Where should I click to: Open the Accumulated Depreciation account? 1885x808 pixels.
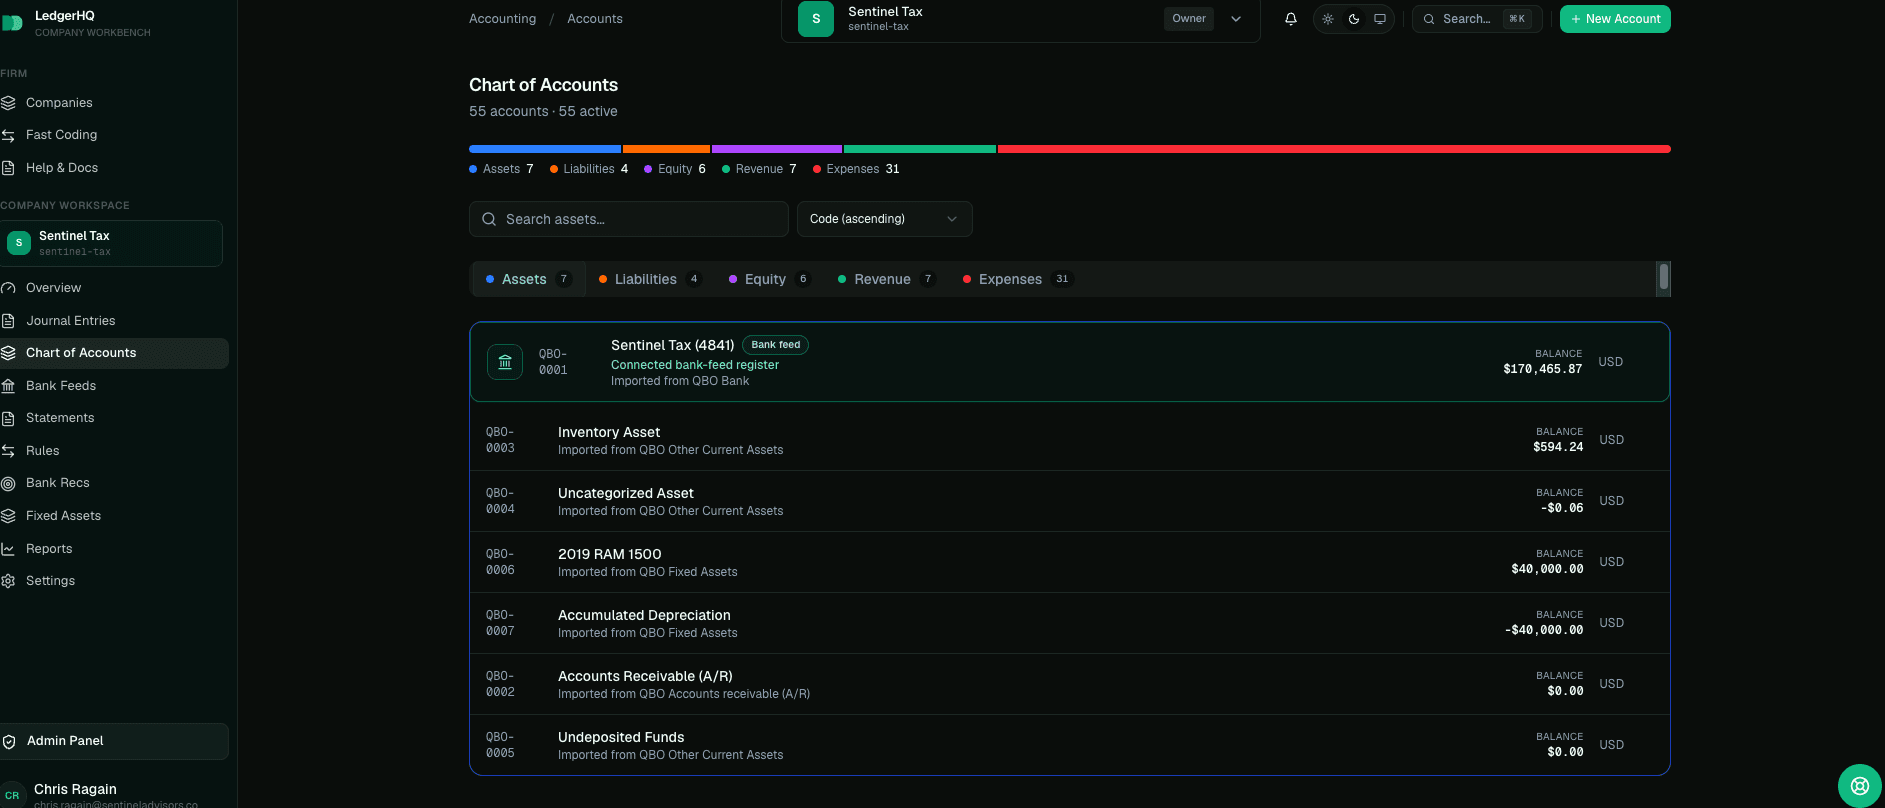pyautogui.click(x=1070, y=623)
